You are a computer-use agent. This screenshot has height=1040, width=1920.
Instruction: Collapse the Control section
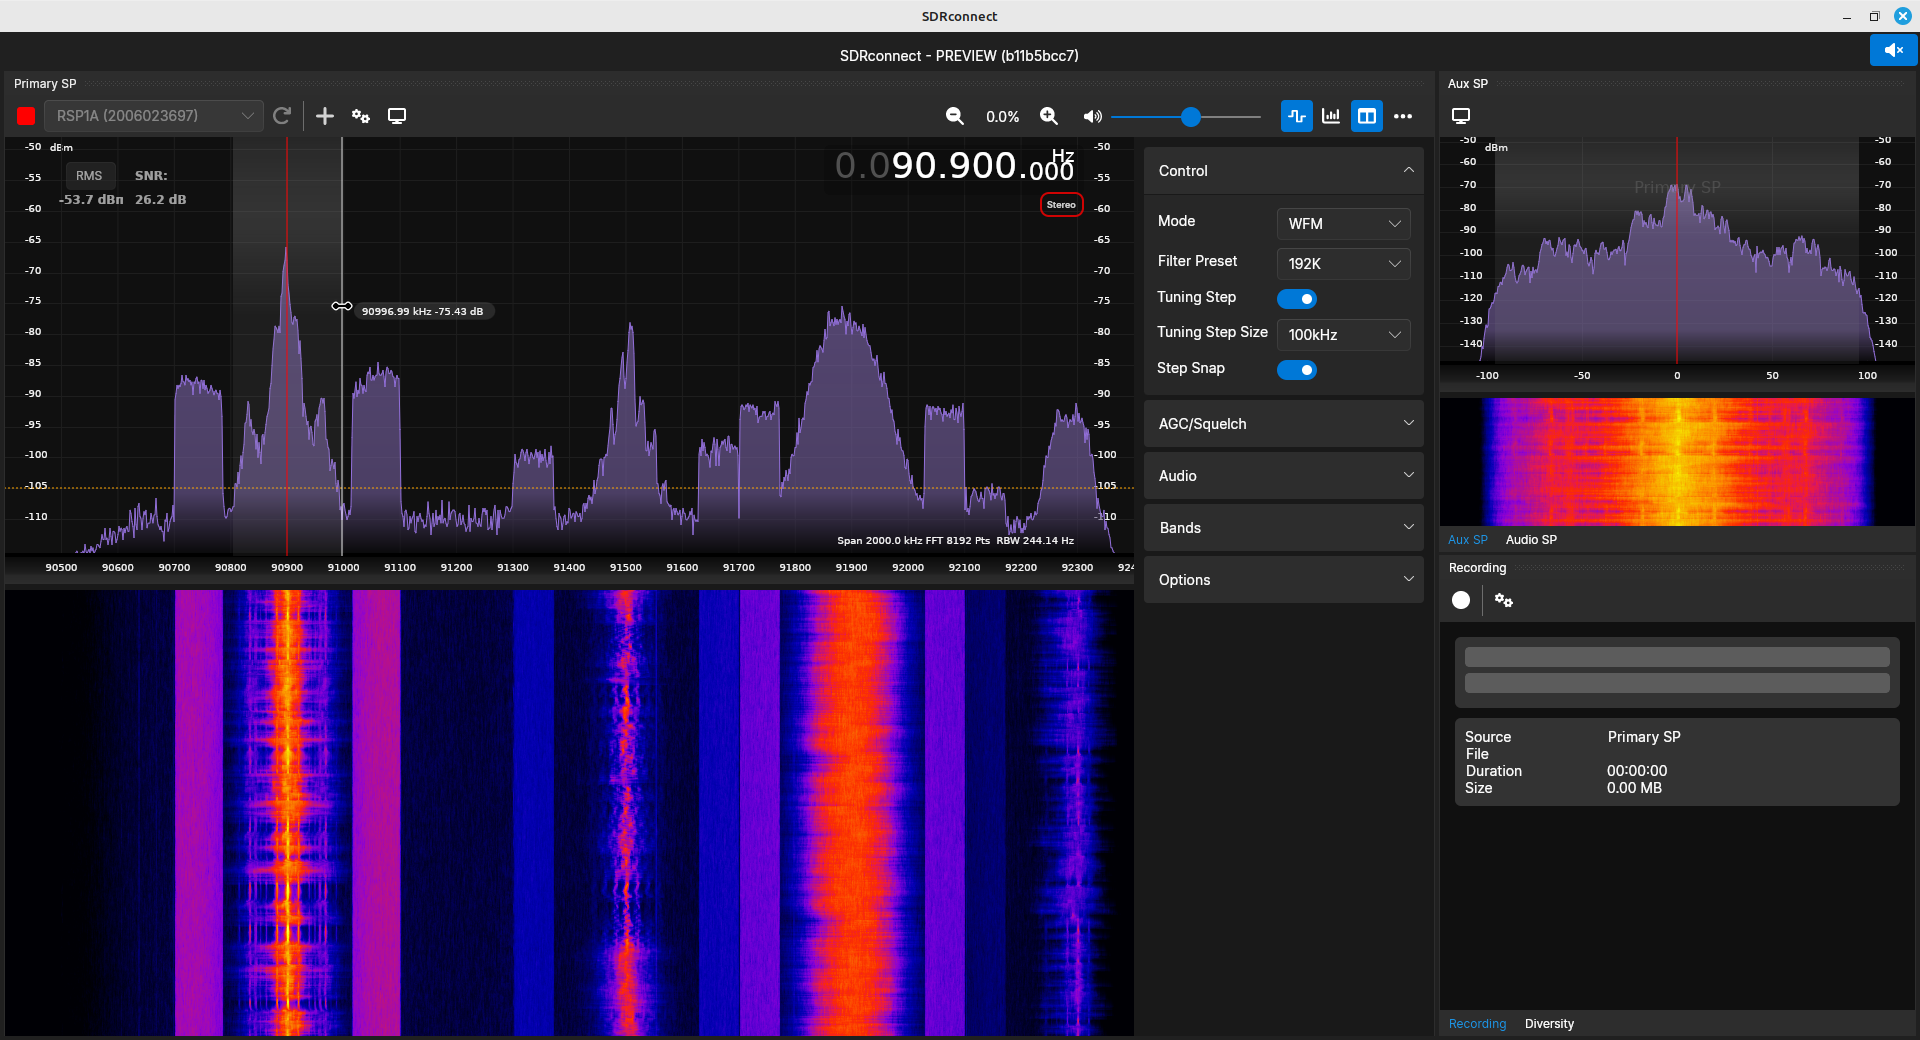pyautogui.click(x=1283, y=171)
